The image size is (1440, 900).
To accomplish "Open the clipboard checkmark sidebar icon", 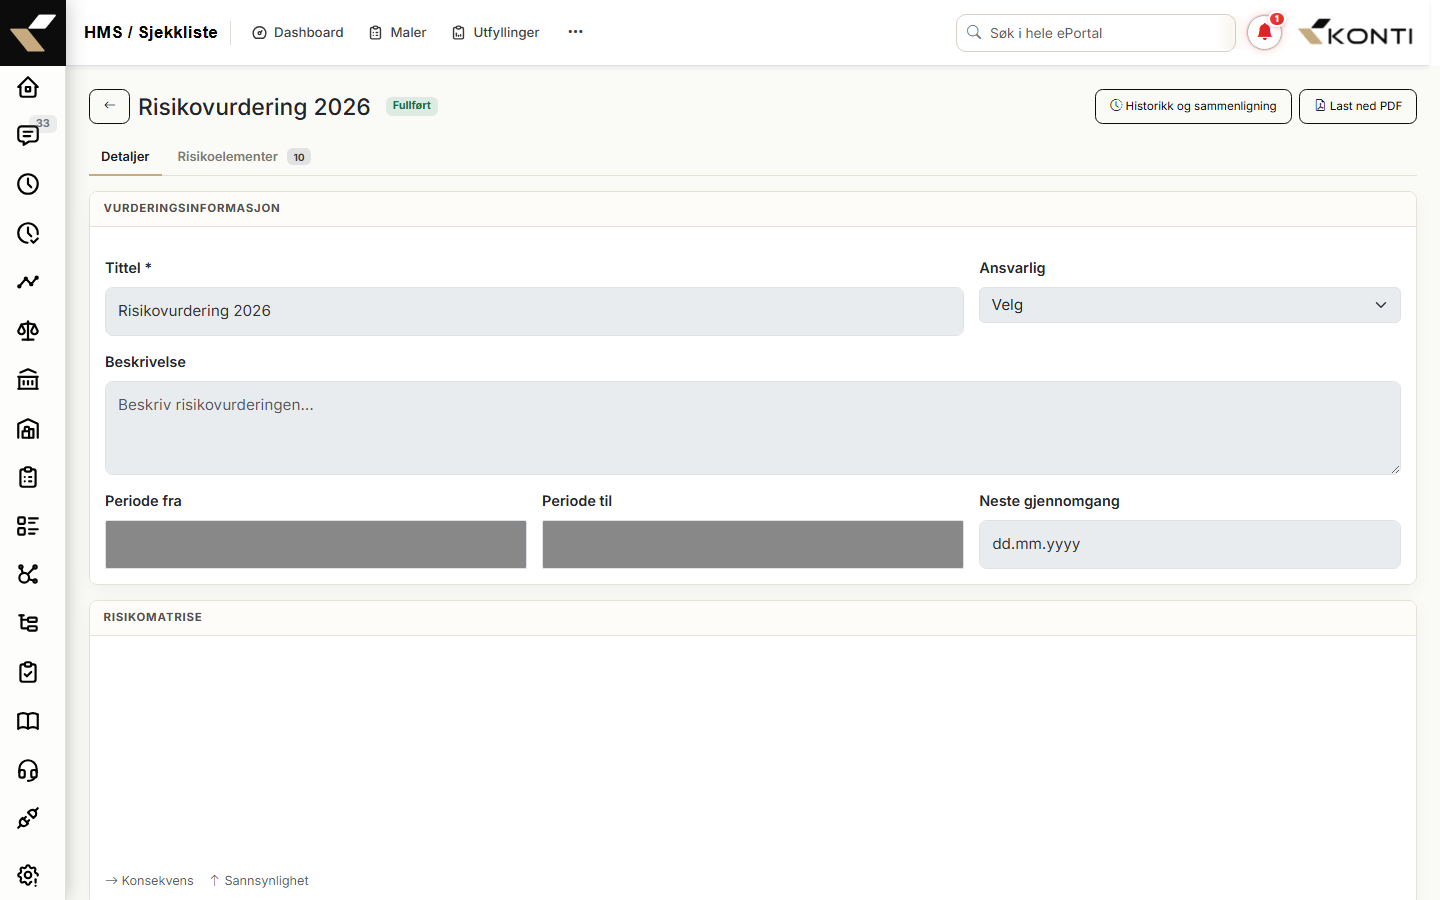I will click(x=28, y=672).
